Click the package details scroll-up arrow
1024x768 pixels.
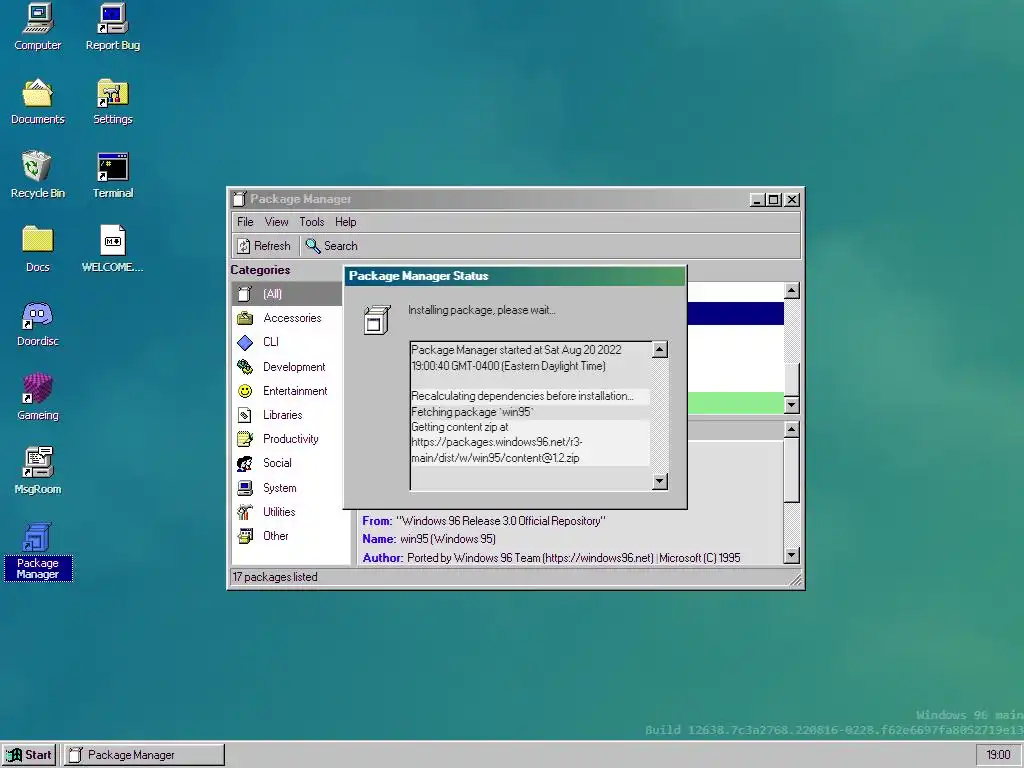click(792, 429)
